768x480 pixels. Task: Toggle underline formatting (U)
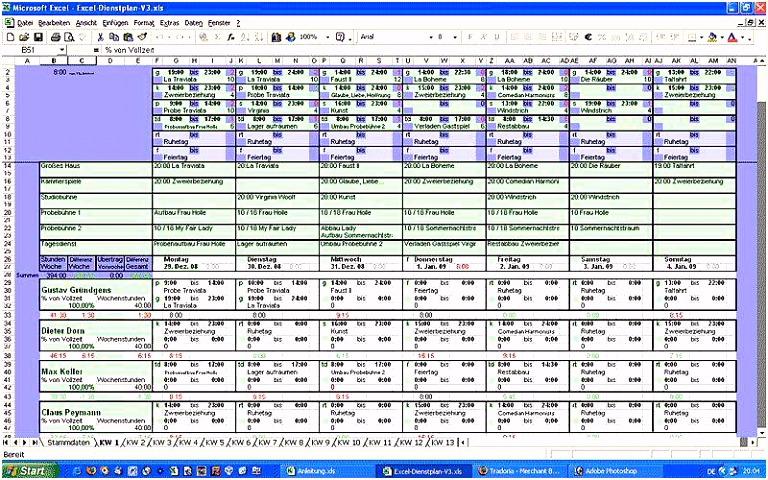click(x=497, y=37)
